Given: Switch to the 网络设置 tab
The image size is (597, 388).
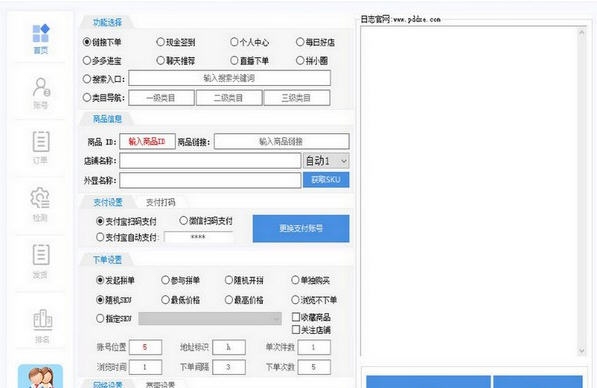Looking at the screenshot, I should 108,384.
